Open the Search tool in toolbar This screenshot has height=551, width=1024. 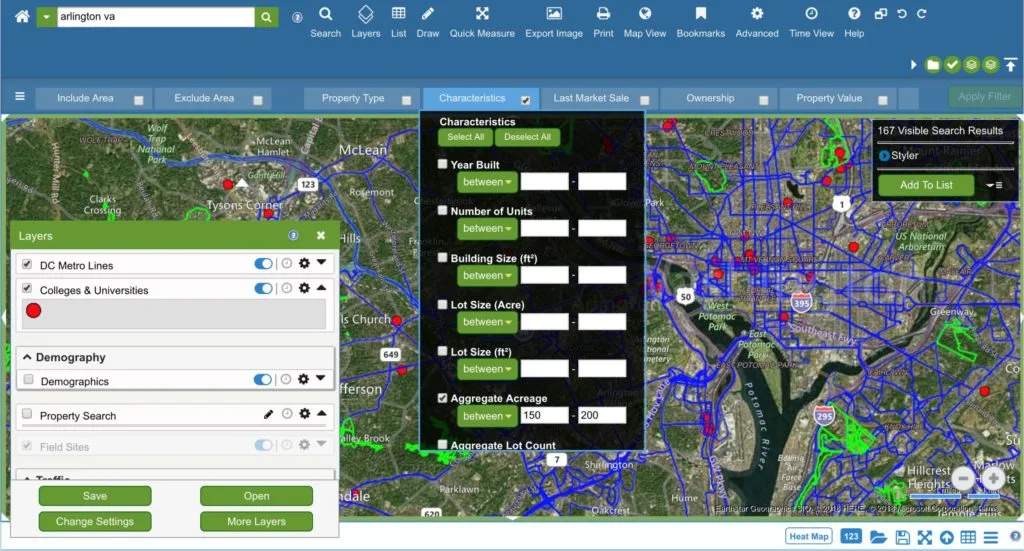click(x=325, y=22)
